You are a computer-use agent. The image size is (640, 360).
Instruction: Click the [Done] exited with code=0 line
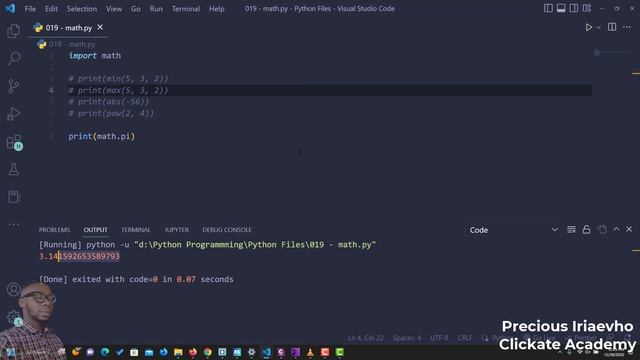coord(136,279)
